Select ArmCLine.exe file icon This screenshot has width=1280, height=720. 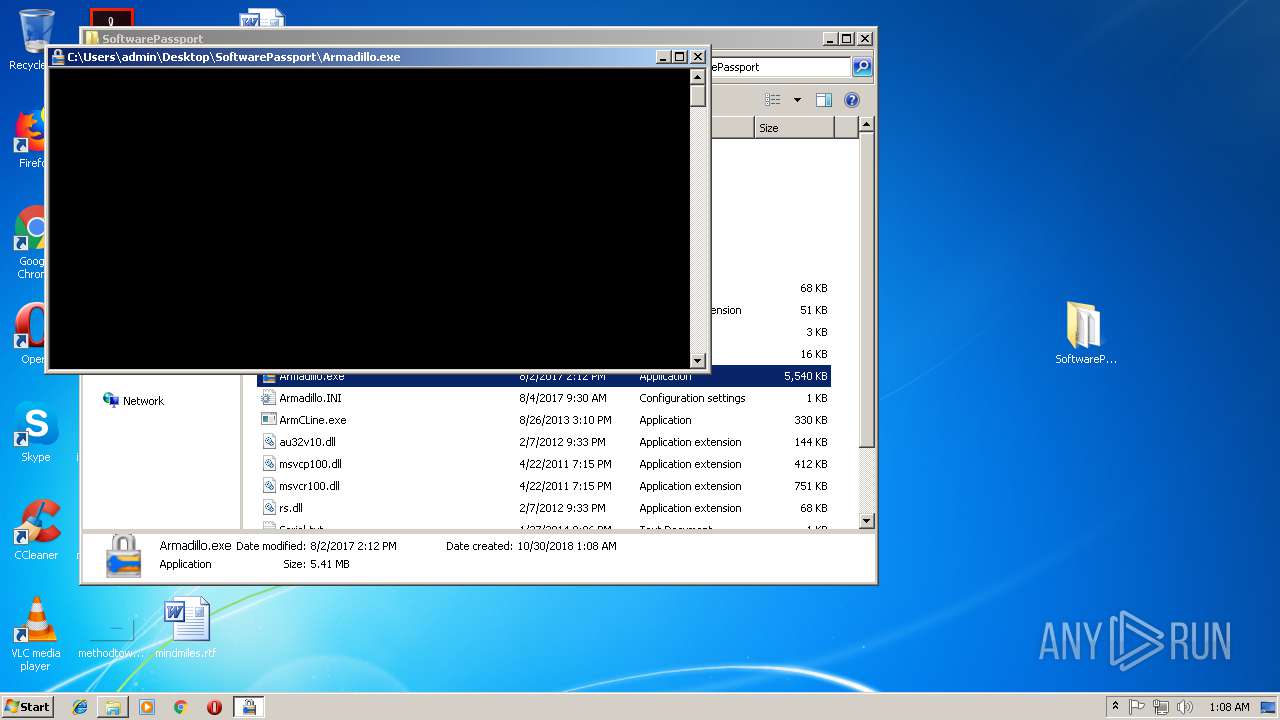point(269,420)
